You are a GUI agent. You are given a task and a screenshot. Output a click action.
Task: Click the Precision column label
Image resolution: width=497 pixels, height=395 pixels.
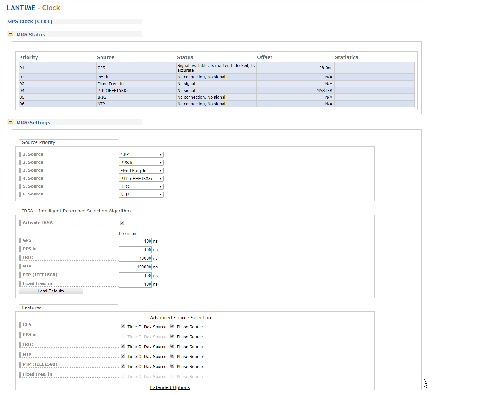(x=128, y=233)
